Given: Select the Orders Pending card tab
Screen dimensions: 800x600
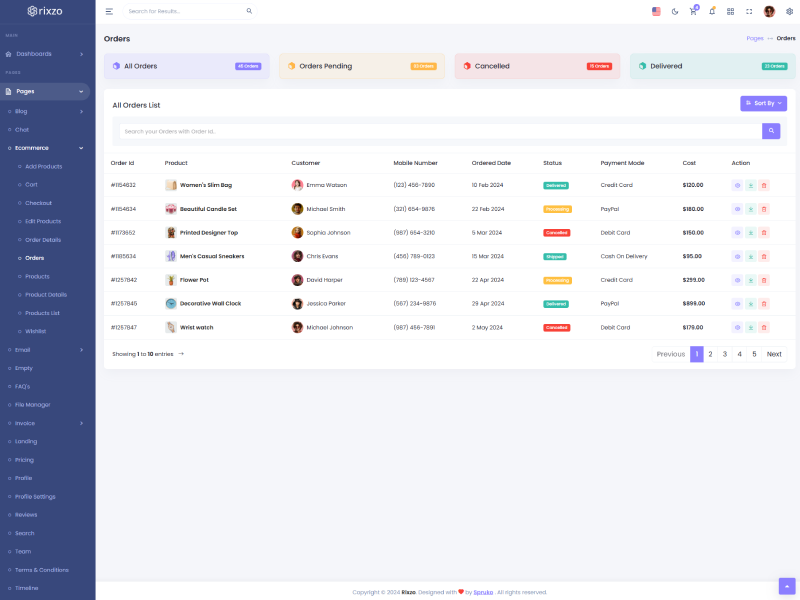Looking at the screenshot, I should [x=364, y=66].
